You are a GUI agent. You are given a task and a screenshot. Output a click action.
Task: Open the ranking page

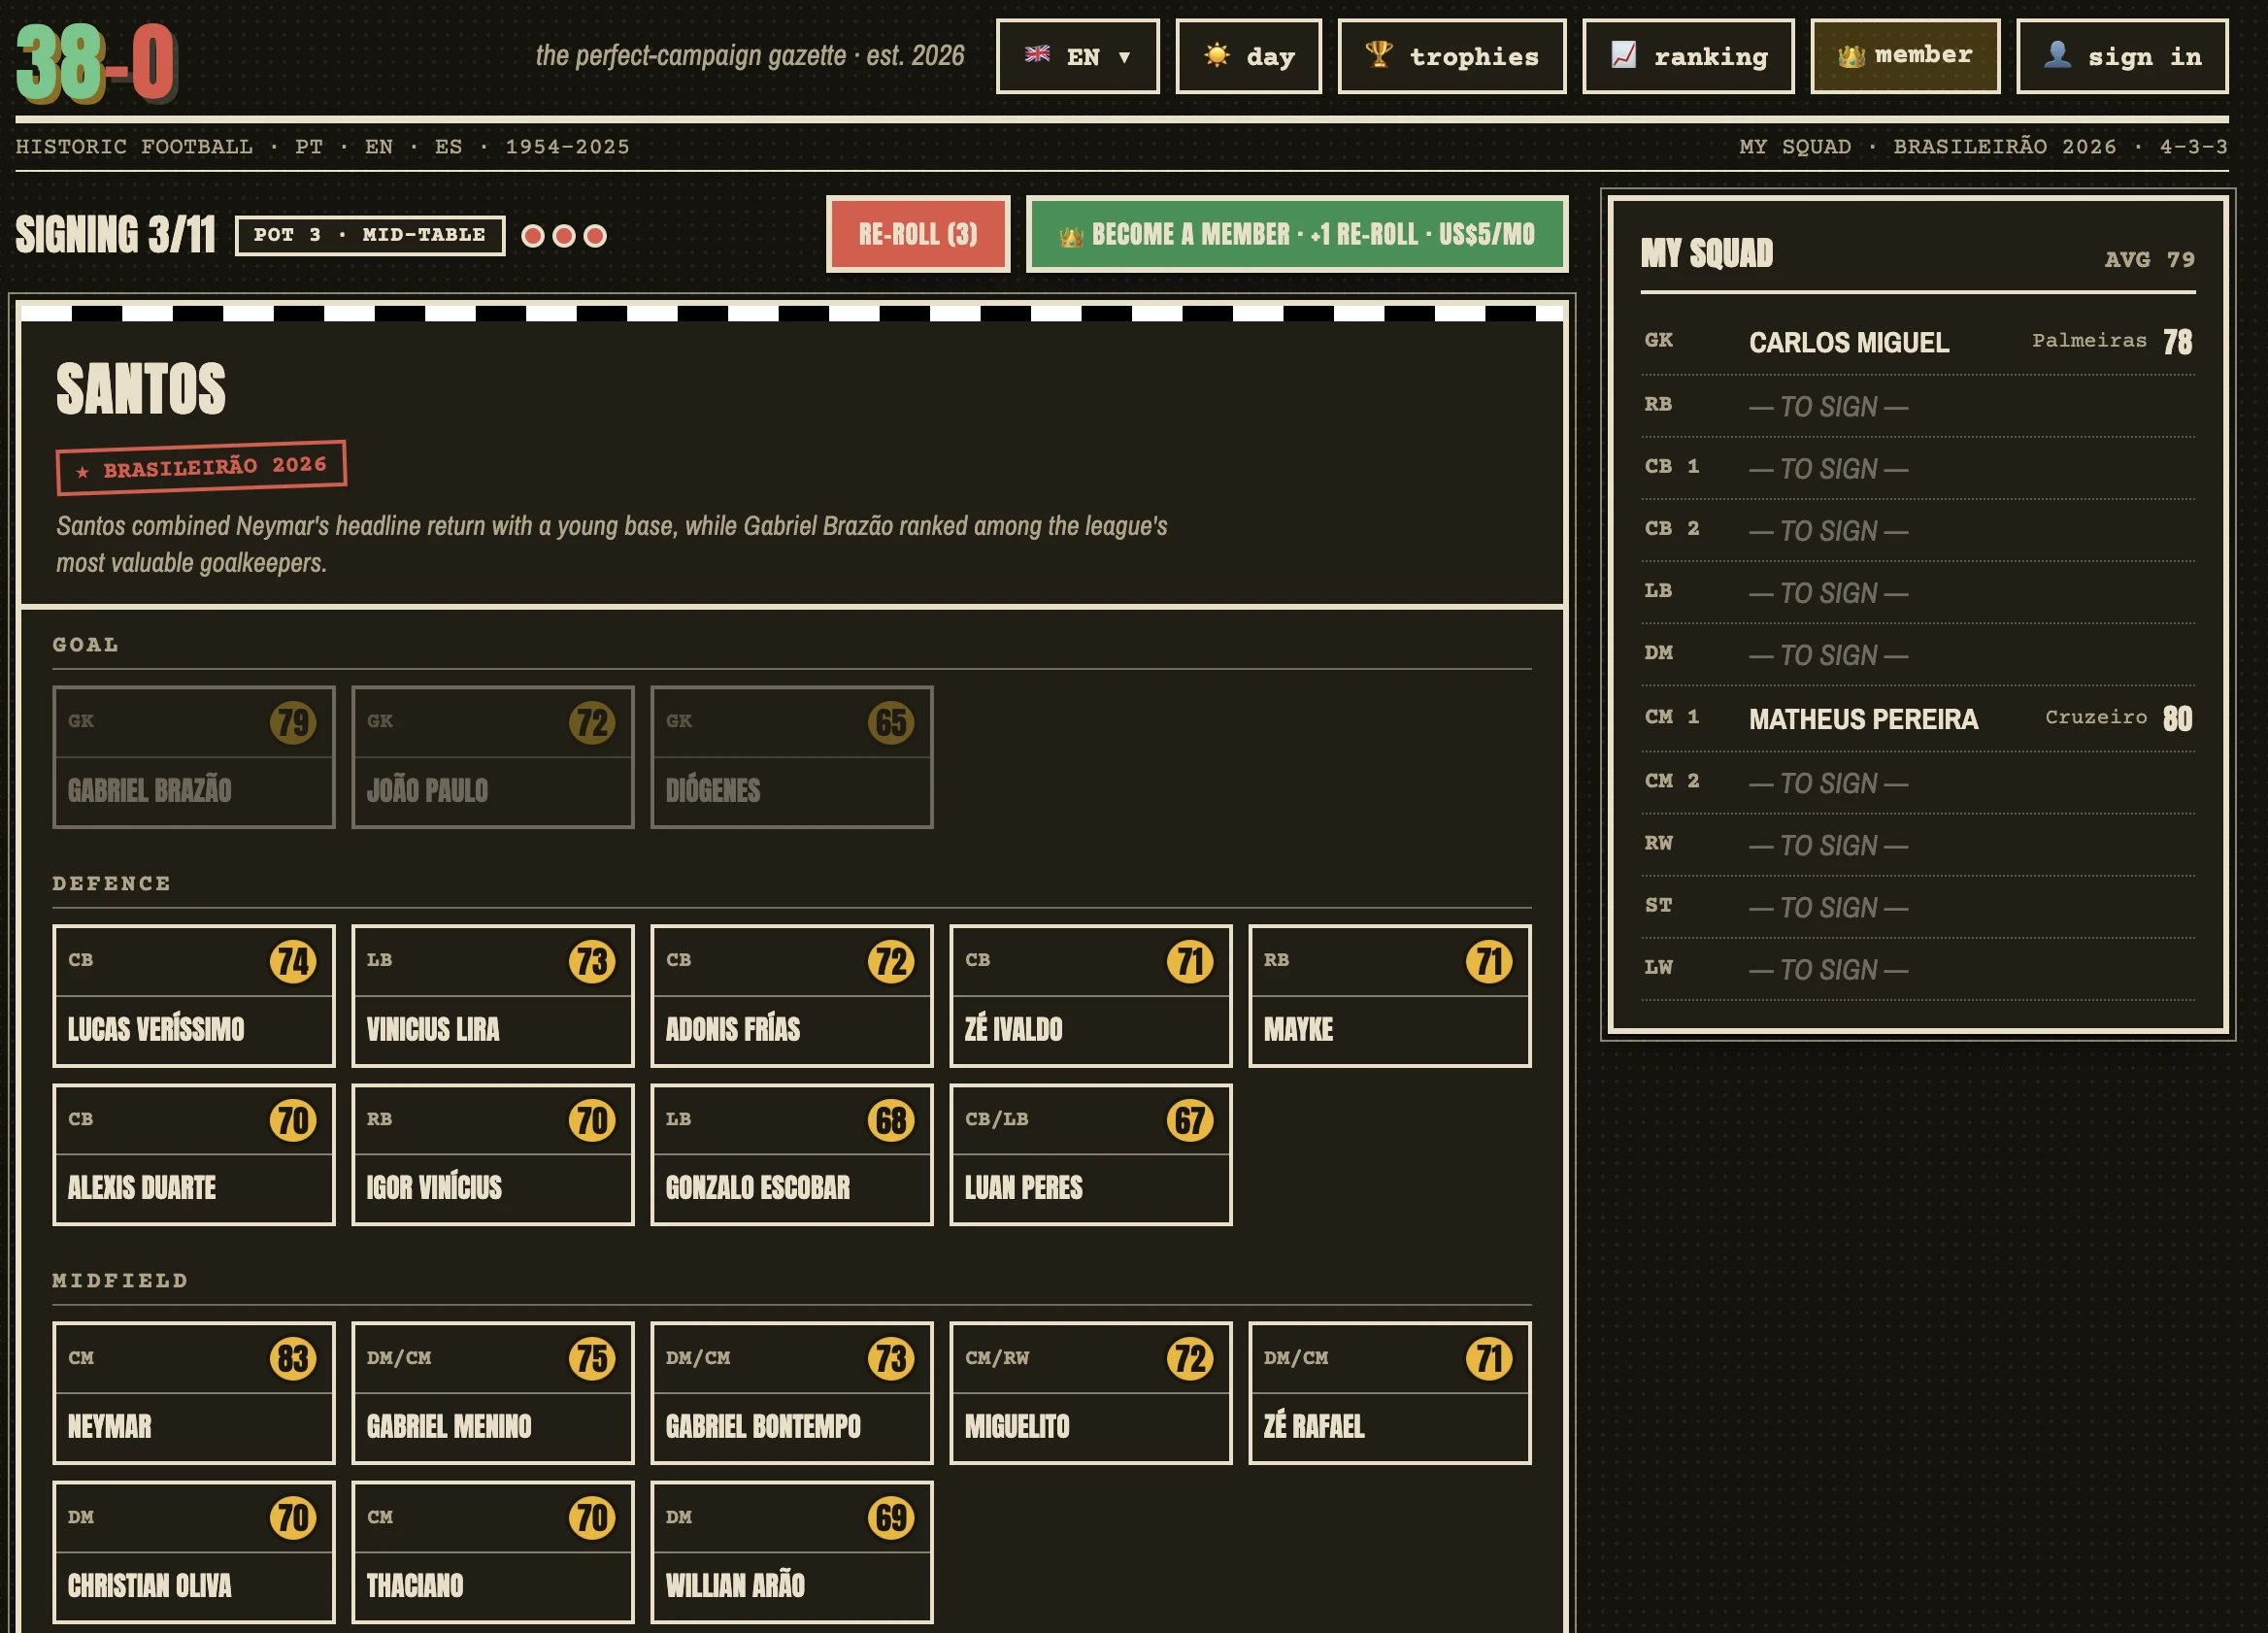tap(1688, 57)
